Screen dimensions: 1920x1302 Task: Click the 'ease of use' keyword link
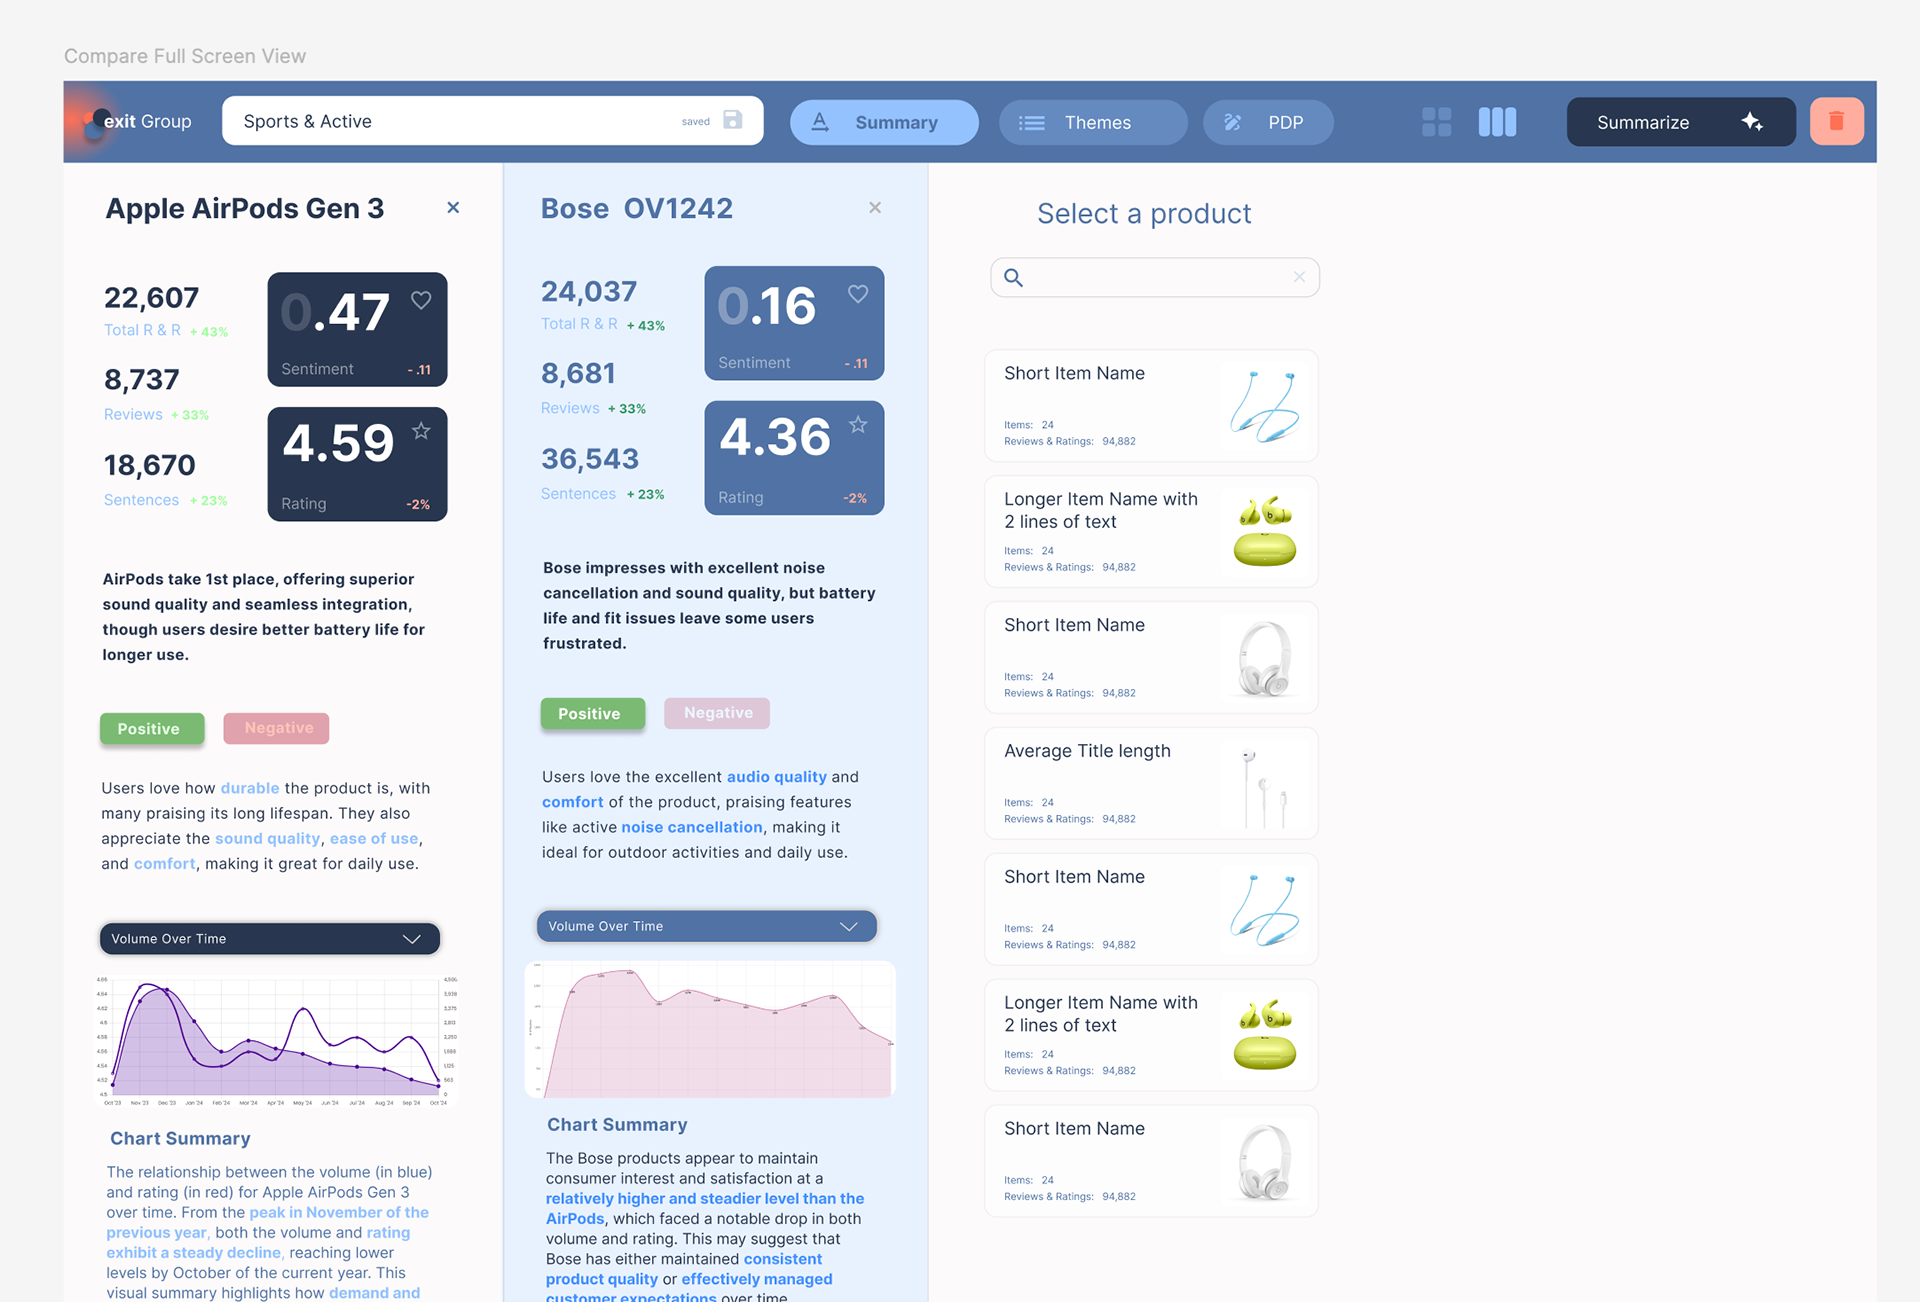(374, 838)
